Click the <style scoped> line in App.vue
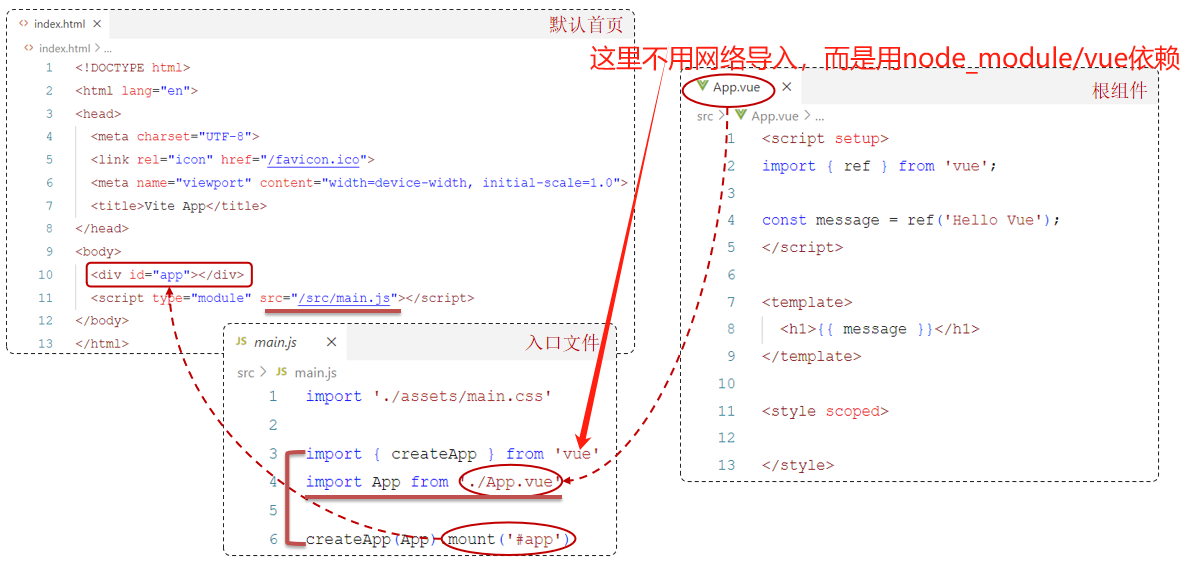The height and width of the screenshot is (565, 1191). tap(825, 412)
